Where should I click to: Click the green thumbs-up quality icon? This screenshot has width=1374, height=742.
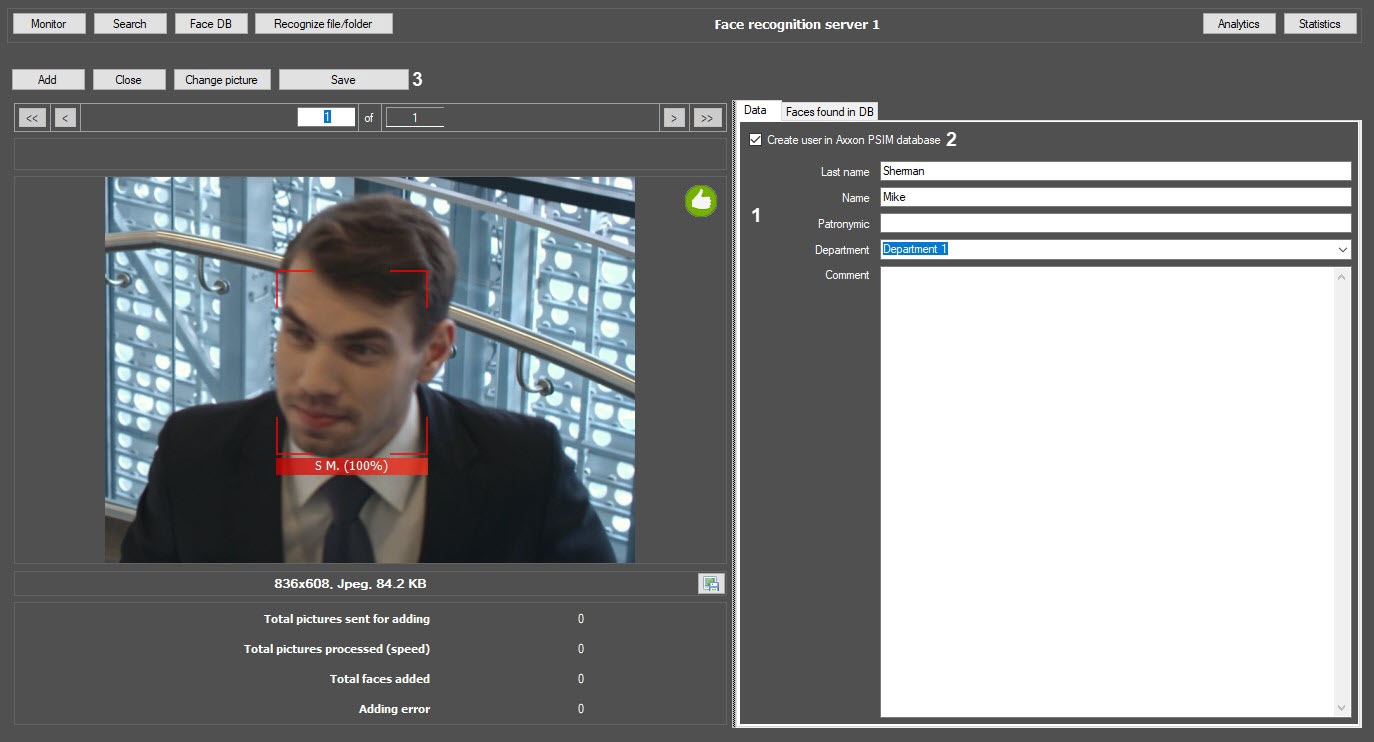tap(700, 202)
